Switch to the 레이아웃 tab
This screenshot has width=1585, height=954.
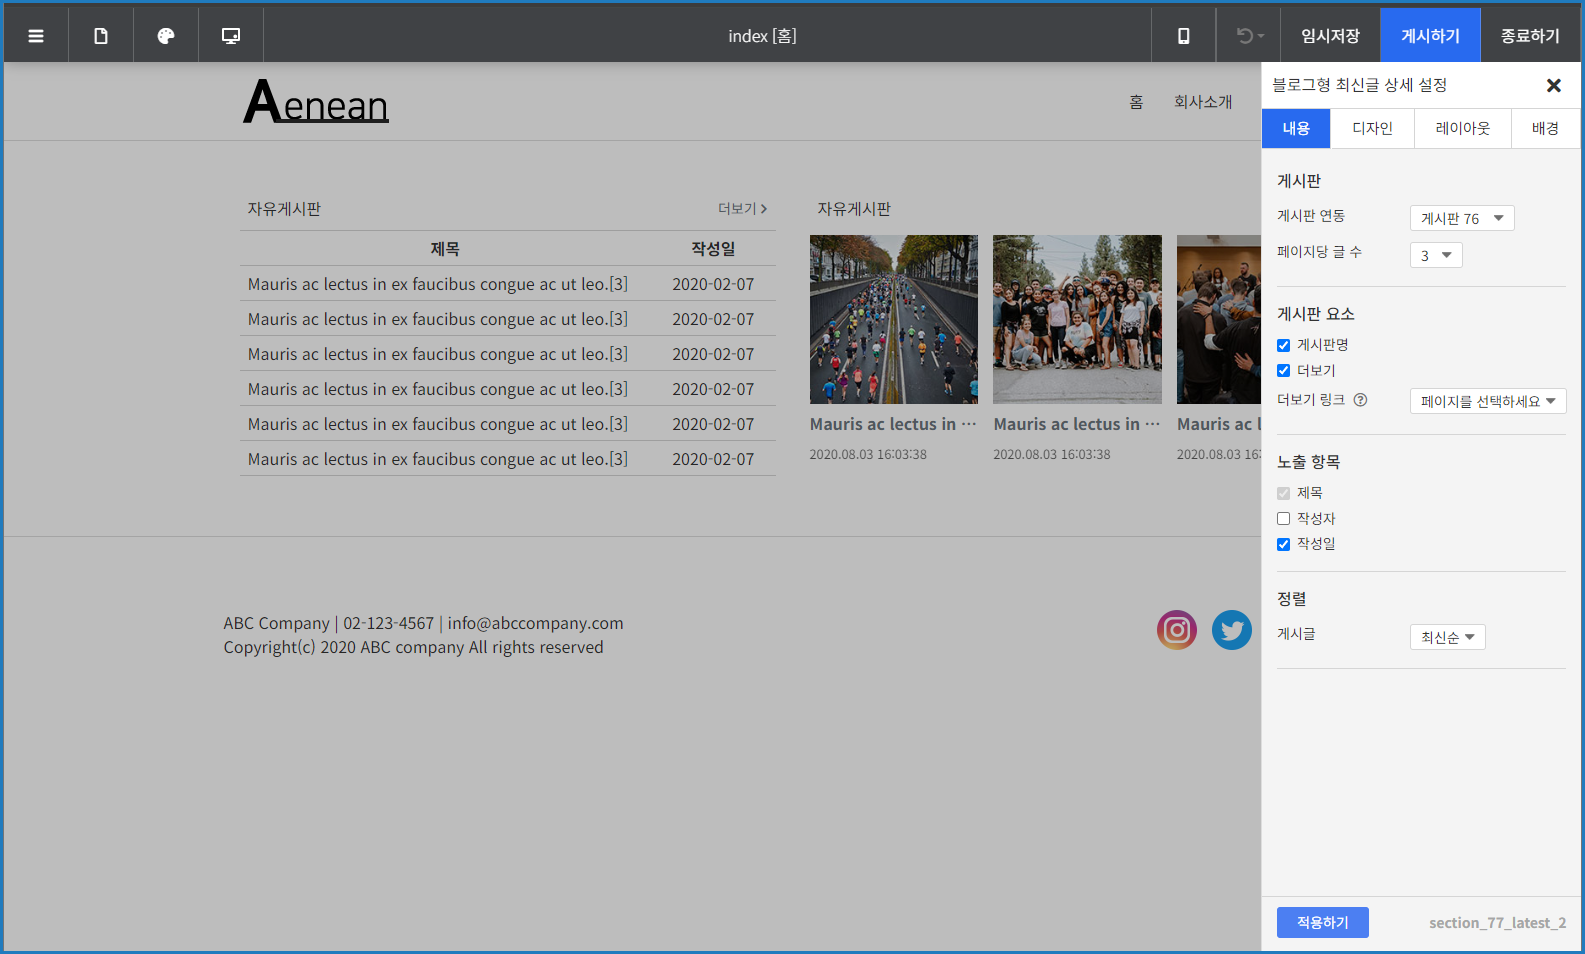coord(1462,129)
